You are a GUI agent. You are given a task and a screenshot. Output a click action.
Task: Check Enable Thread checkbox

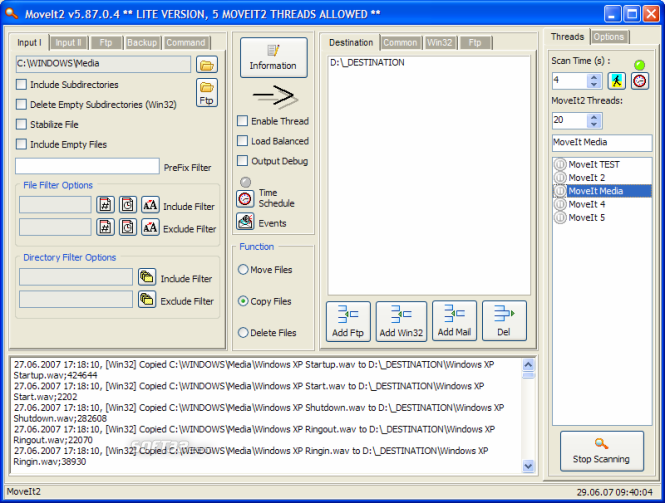tap(242, 121)
